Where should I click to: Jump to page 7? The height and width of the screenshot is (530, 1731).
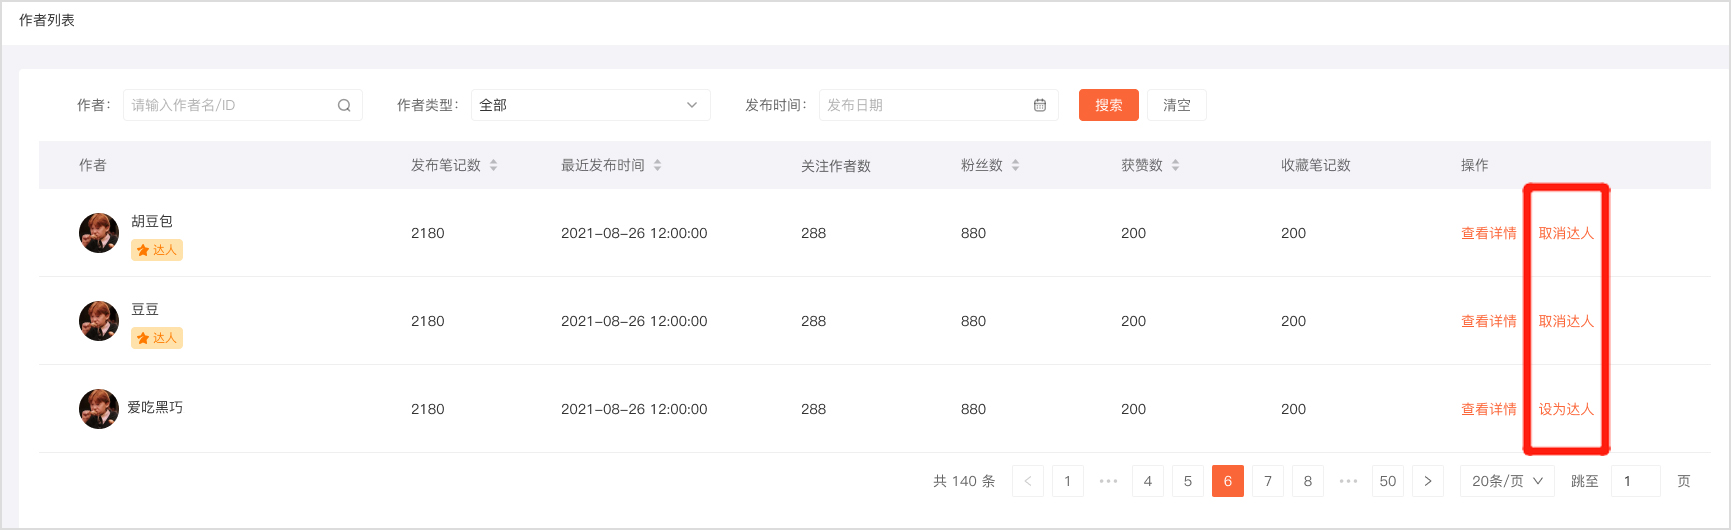click(x=1268, y=481)
